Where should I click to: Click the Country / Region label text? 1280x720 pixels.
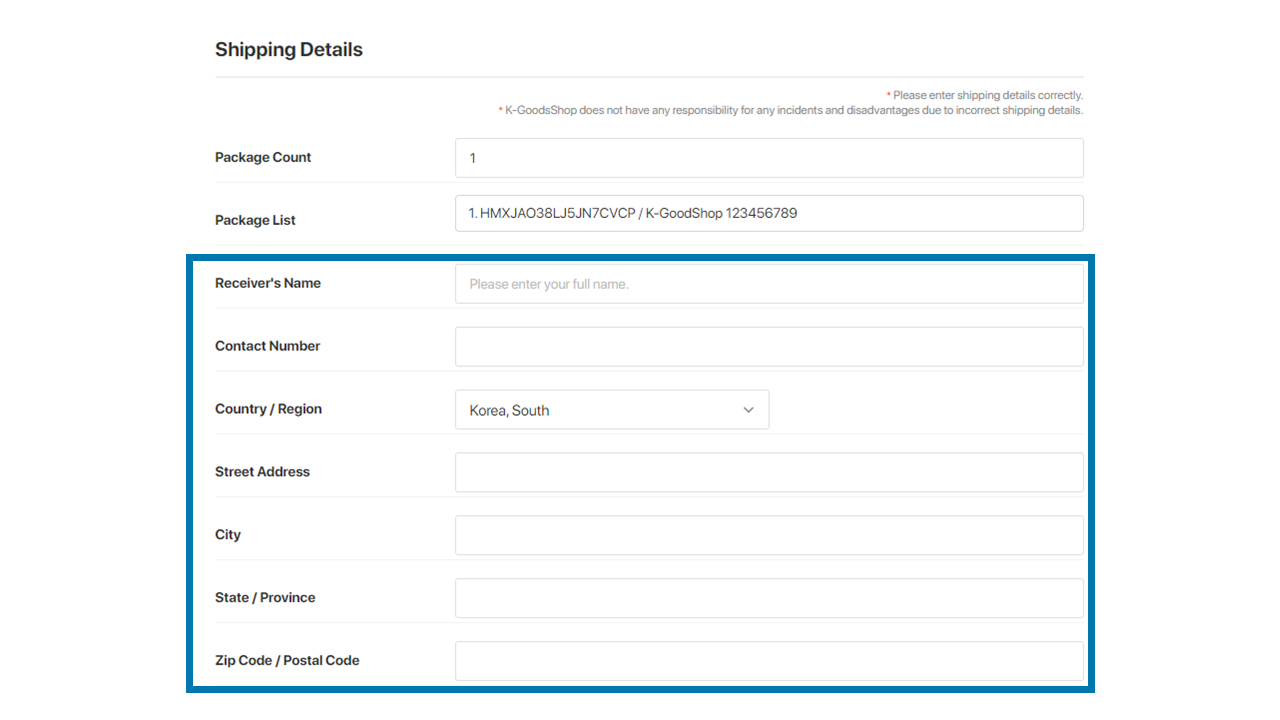click(268, 409)
